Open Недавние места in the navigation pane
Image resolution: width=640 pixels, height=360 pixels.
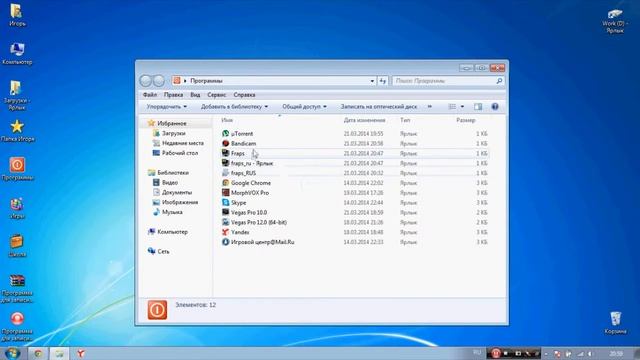point(182,143)
